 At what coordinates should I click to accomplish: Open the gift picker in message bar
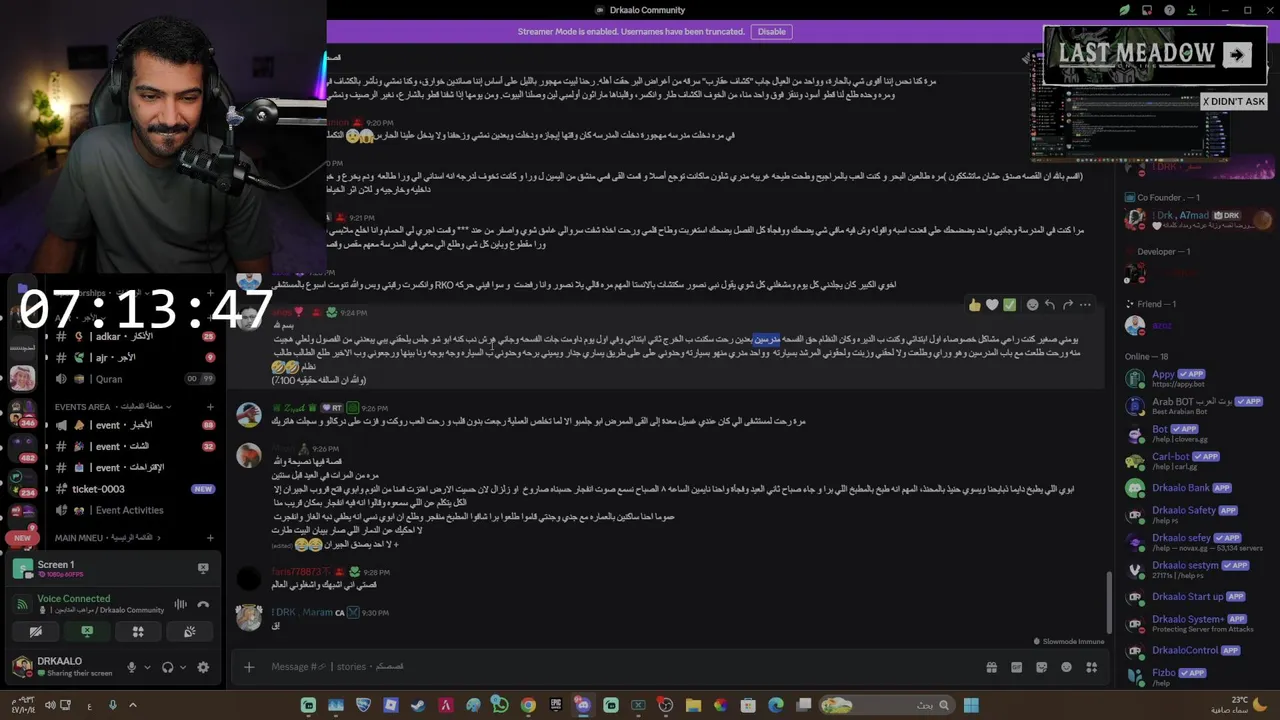pos(992,667)
